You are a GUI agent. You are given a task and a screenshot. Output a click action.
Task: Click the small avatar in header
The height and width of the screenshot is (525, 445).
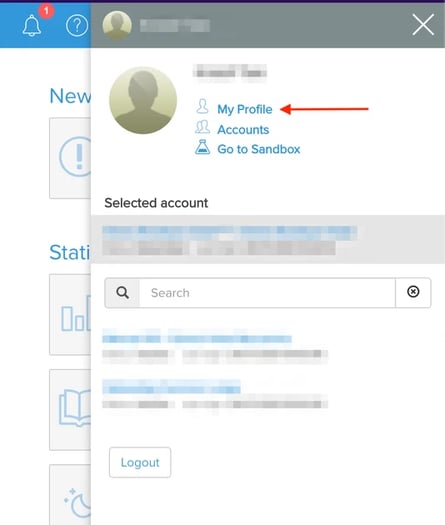tap(117, 25)
